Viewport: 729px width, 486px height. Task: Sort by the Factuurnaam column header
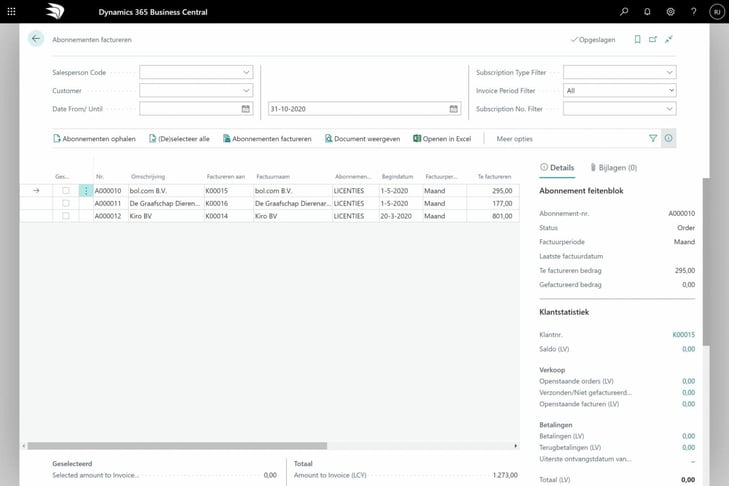tap(273, 177)
